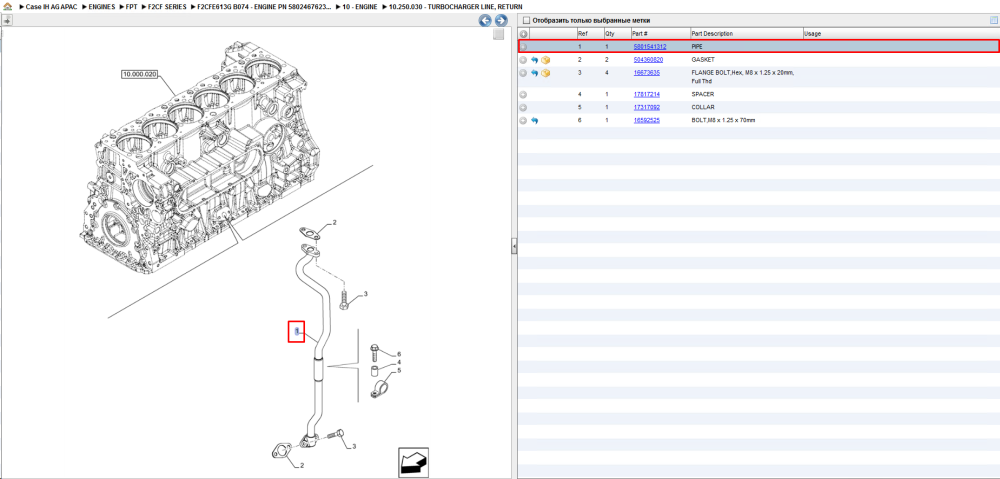Image resolution: width=1000 pixels, height=479 pixels.
Task: Open part number link 17317092
Action: click(x=646, y=107)
